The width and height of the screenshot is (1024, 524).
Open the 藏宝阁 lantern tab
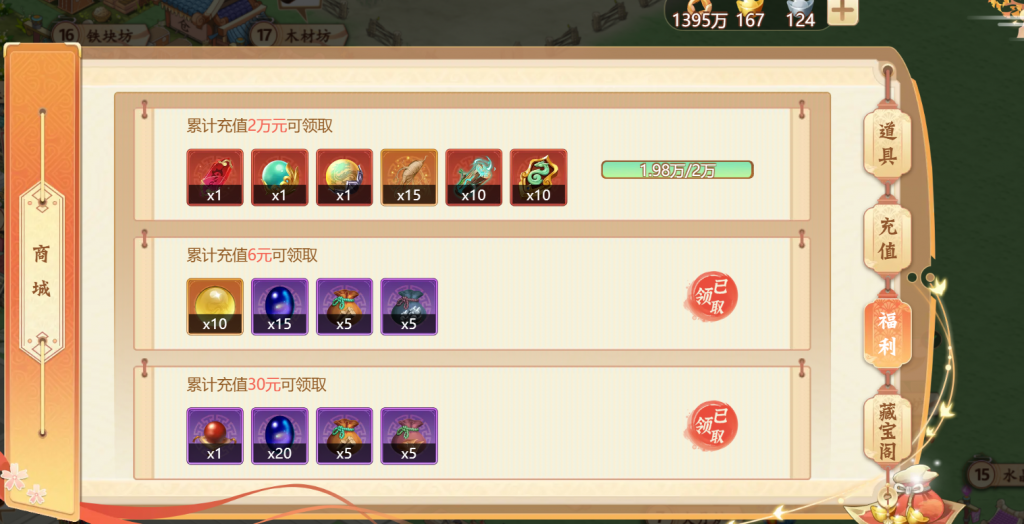(888, 431)
